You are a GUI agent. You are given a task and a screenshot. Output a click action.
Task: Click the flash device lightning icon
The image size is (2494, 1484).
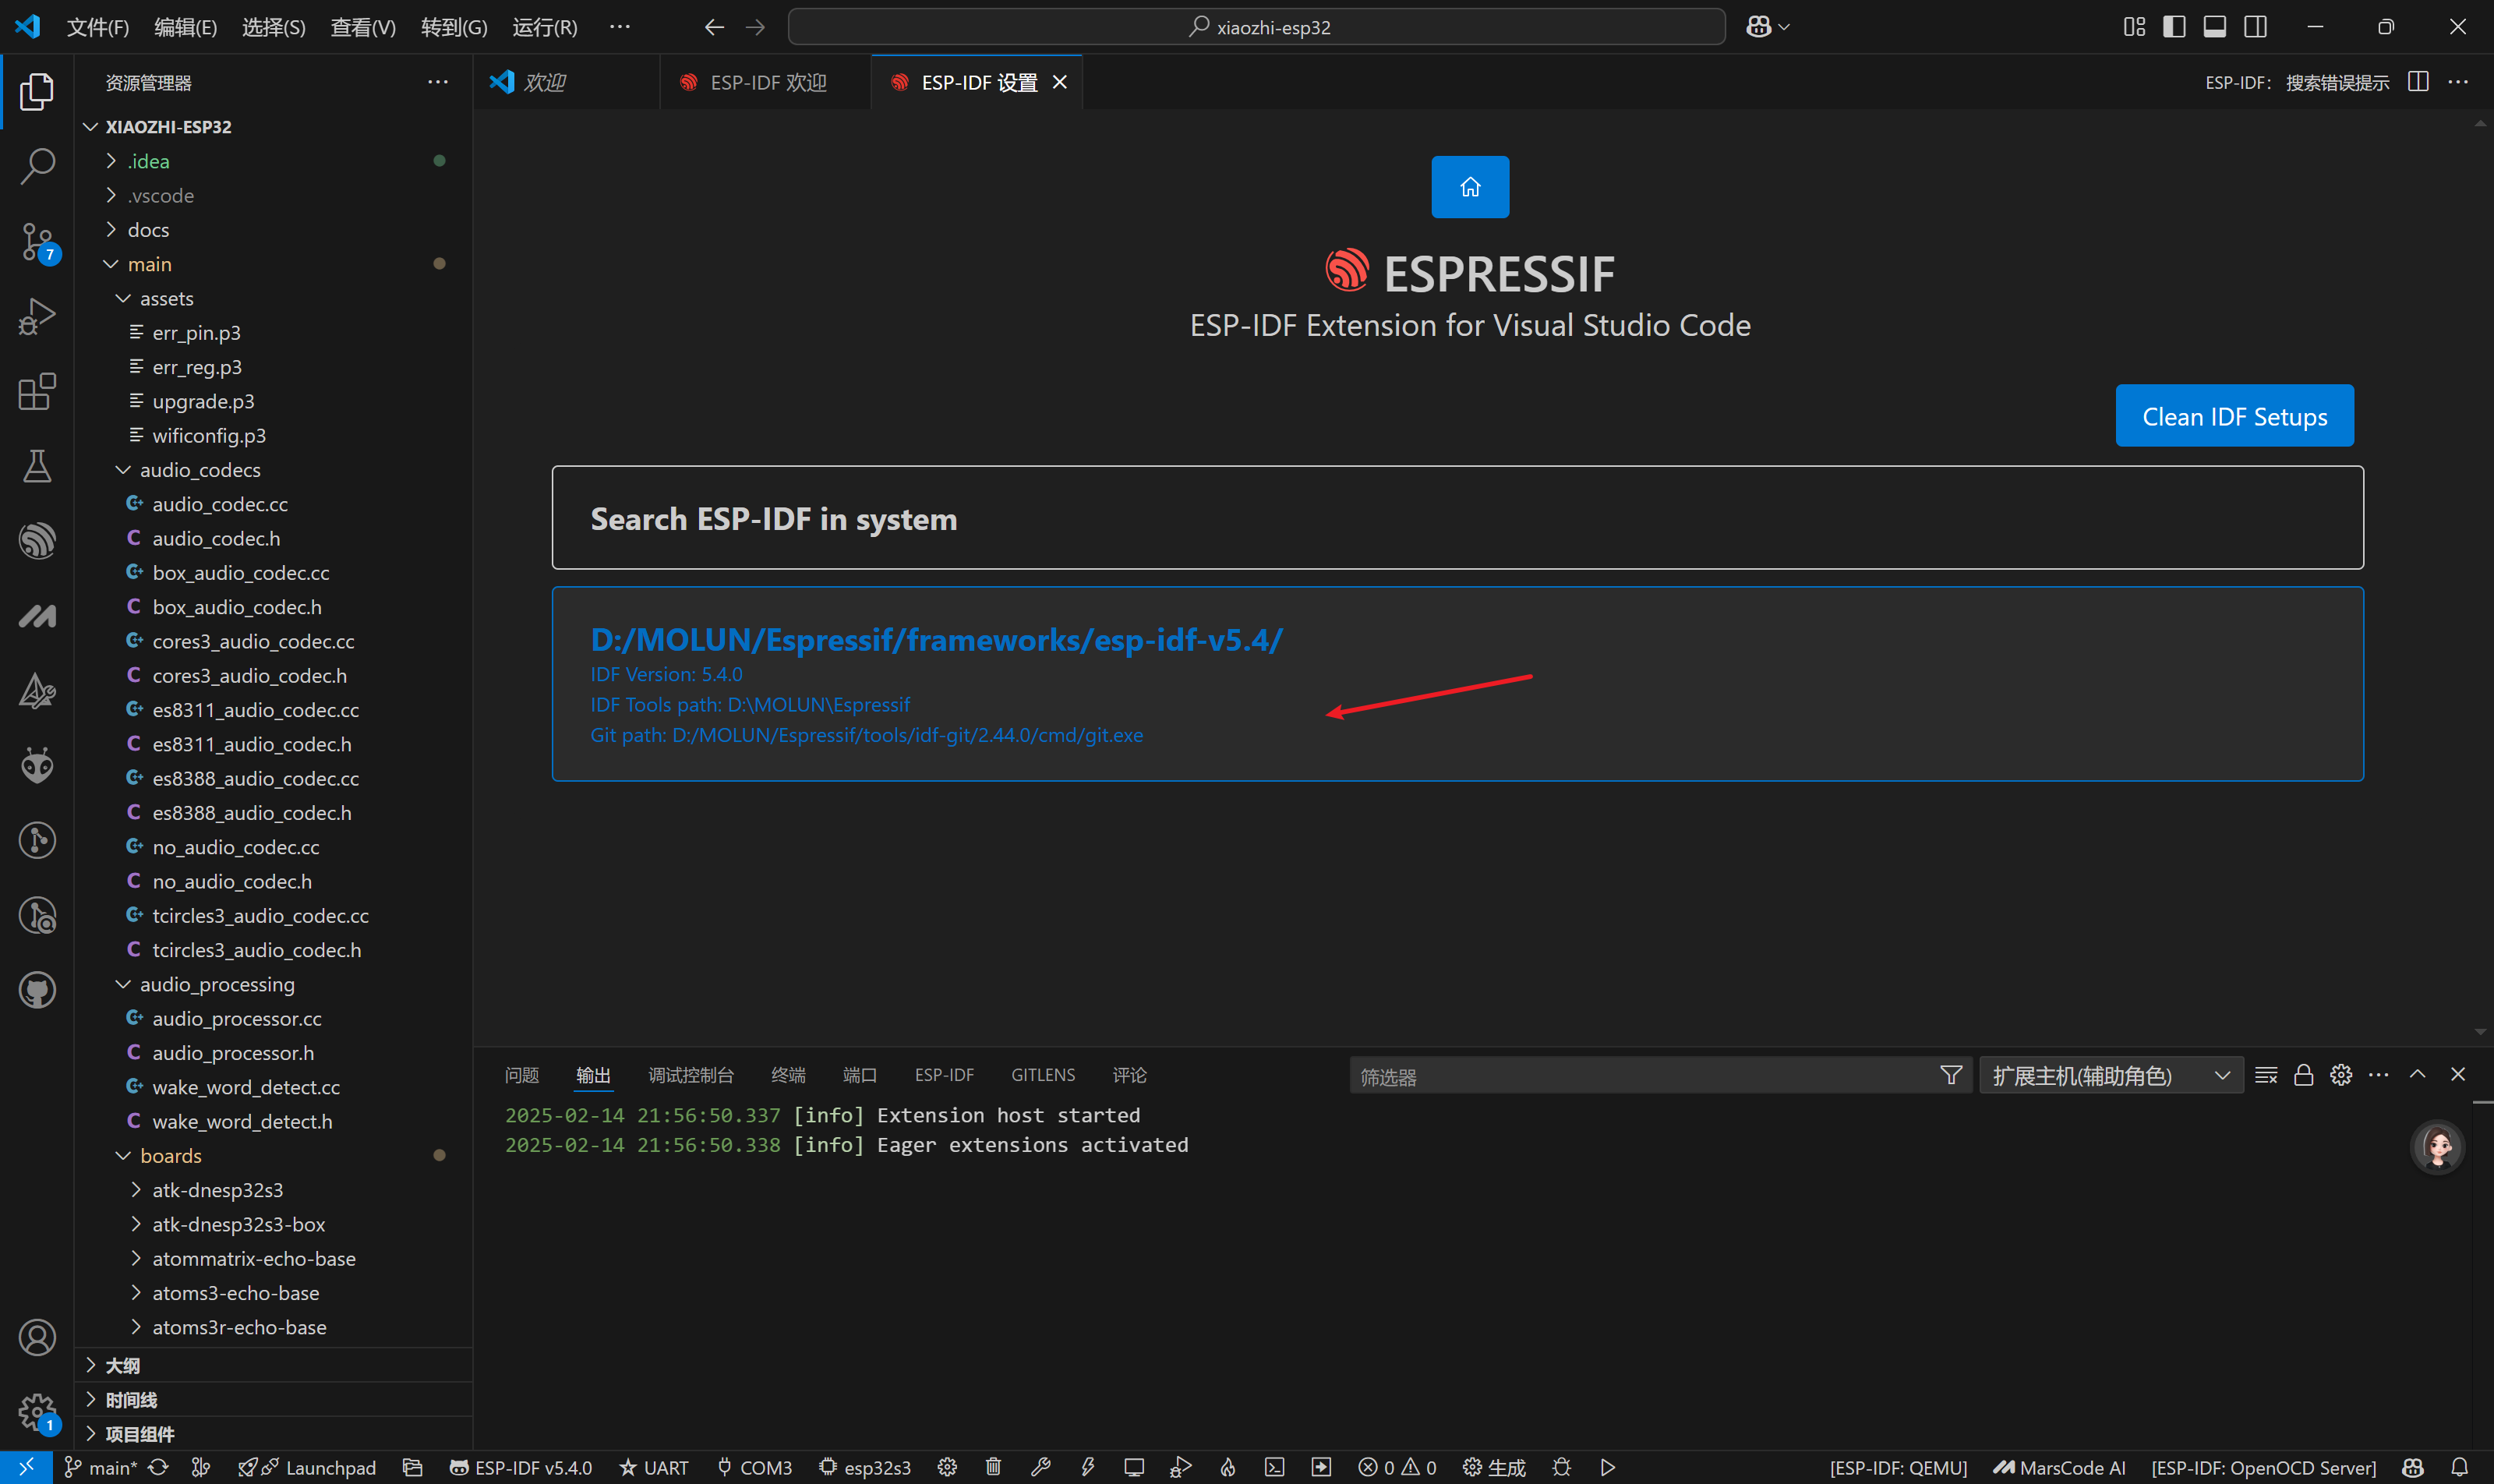1087,1467
